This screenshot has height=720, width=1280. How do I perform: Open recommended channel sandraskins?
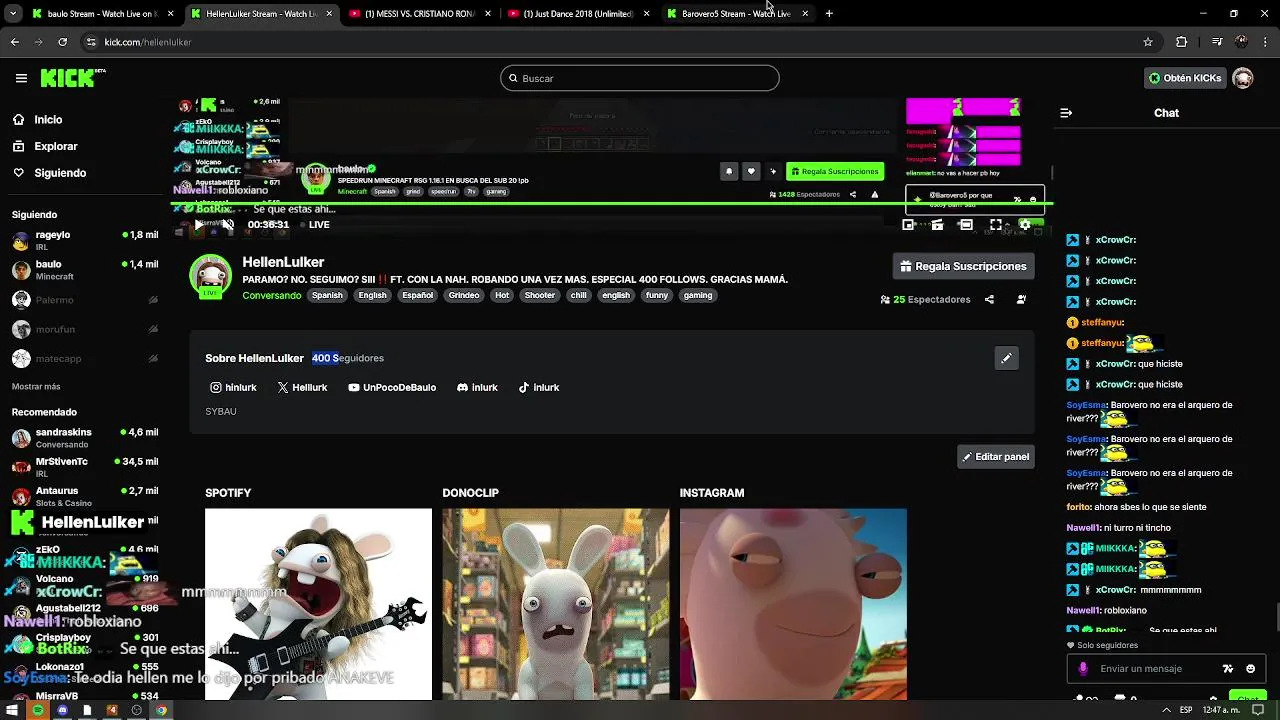[x=85, y=438]
